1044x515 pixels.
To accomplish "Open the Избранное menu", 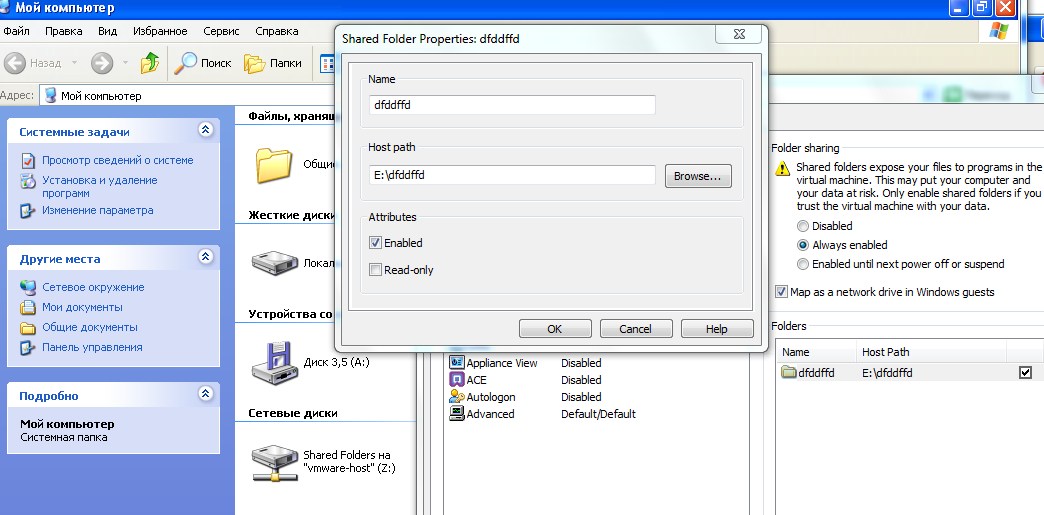I will 160,31.
